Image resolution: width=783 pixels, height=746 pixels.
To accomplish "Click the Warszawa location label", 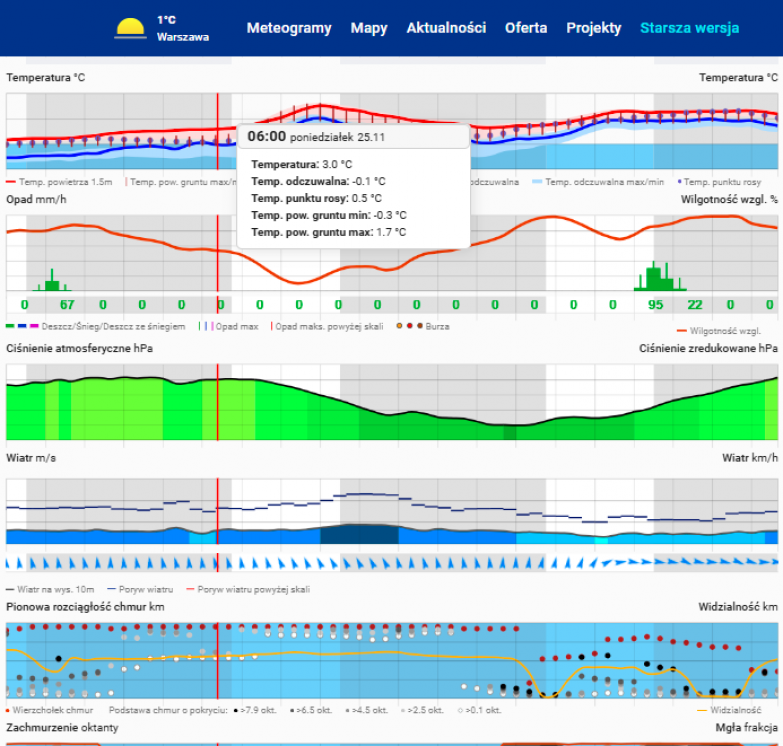I will (x=183, y=37).
